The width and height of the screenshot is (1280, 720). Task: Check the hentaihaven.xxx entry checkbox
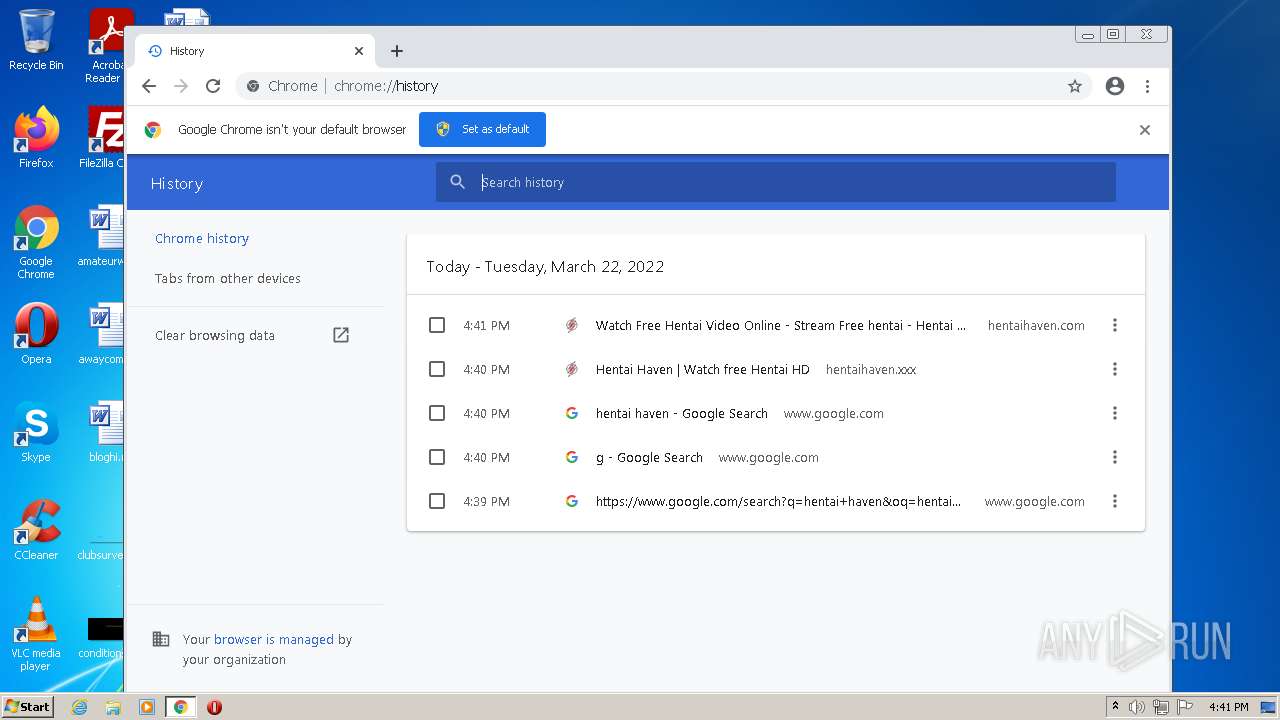[437, 369]
